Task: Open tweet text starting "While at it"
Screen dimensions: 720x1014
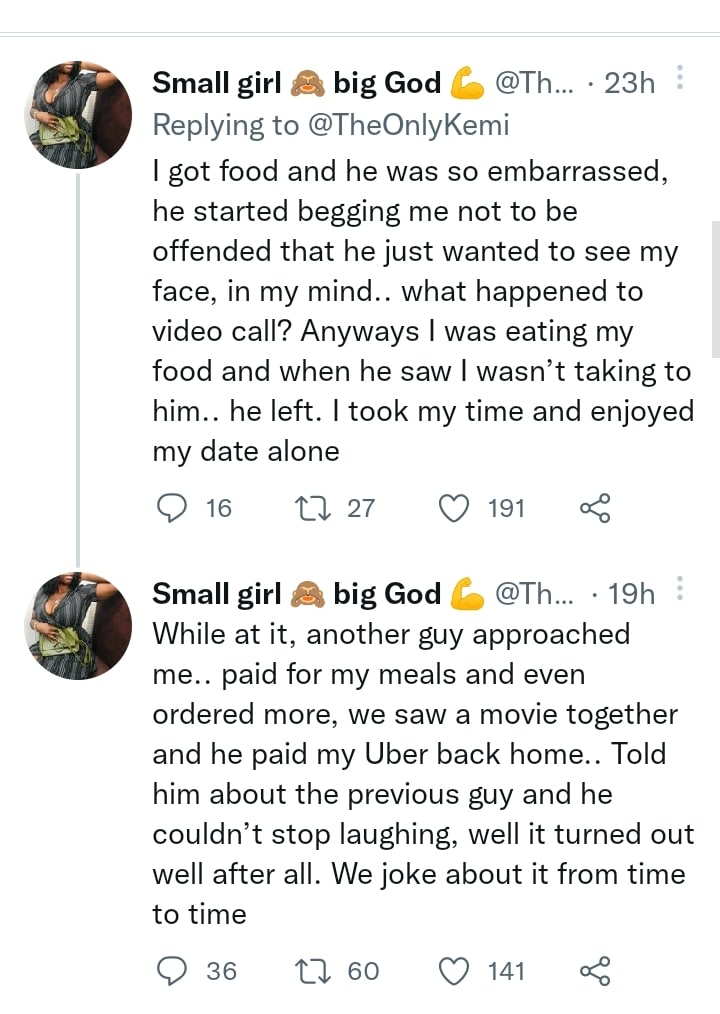Action: point(418,774)
